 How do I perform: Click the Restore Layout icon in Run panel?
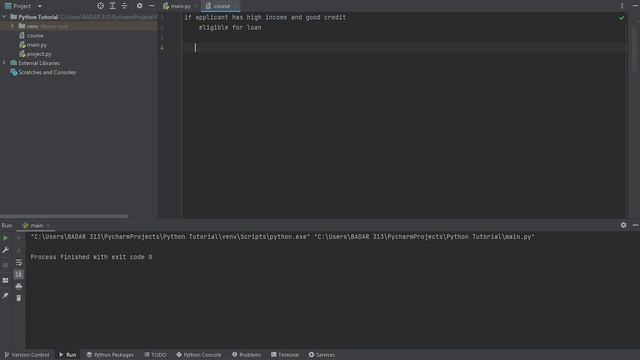5,280
